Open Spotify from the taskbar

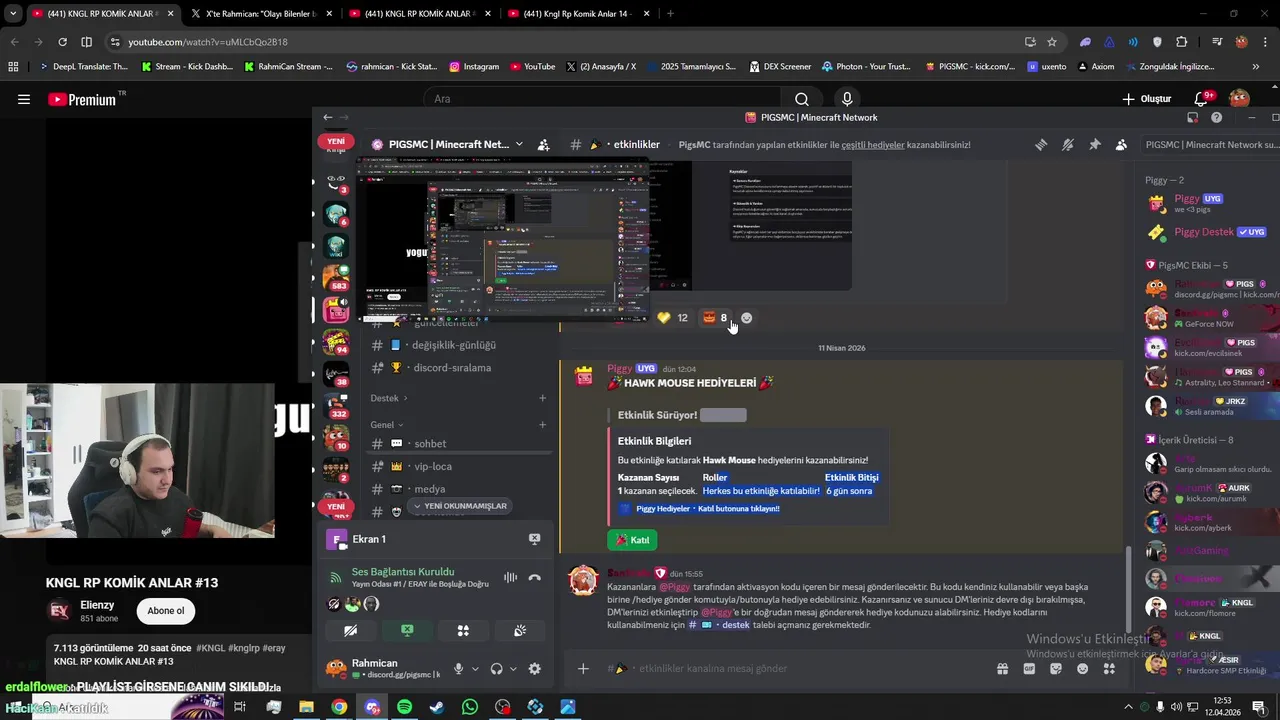[x=404, y=707]
